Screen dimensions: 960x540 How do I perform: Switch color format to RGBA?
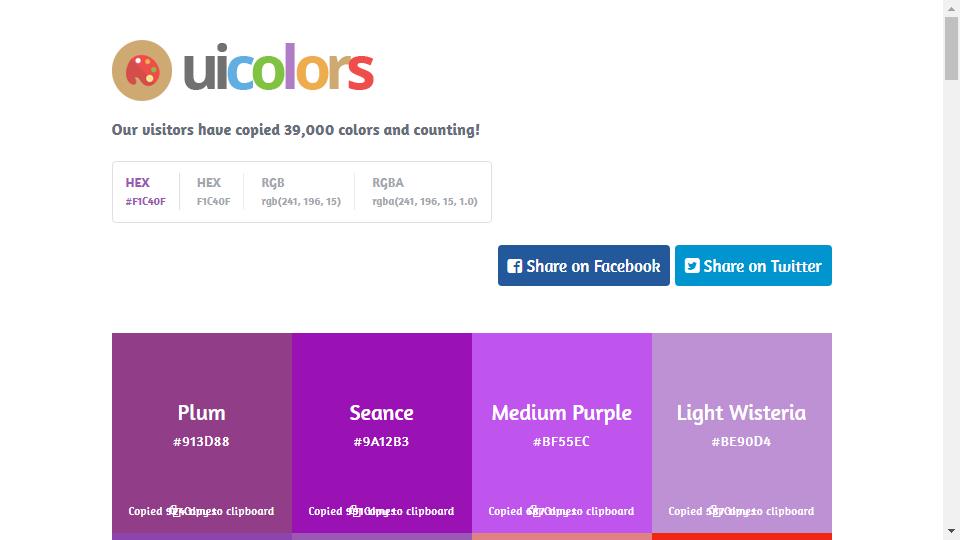(424, 192)
